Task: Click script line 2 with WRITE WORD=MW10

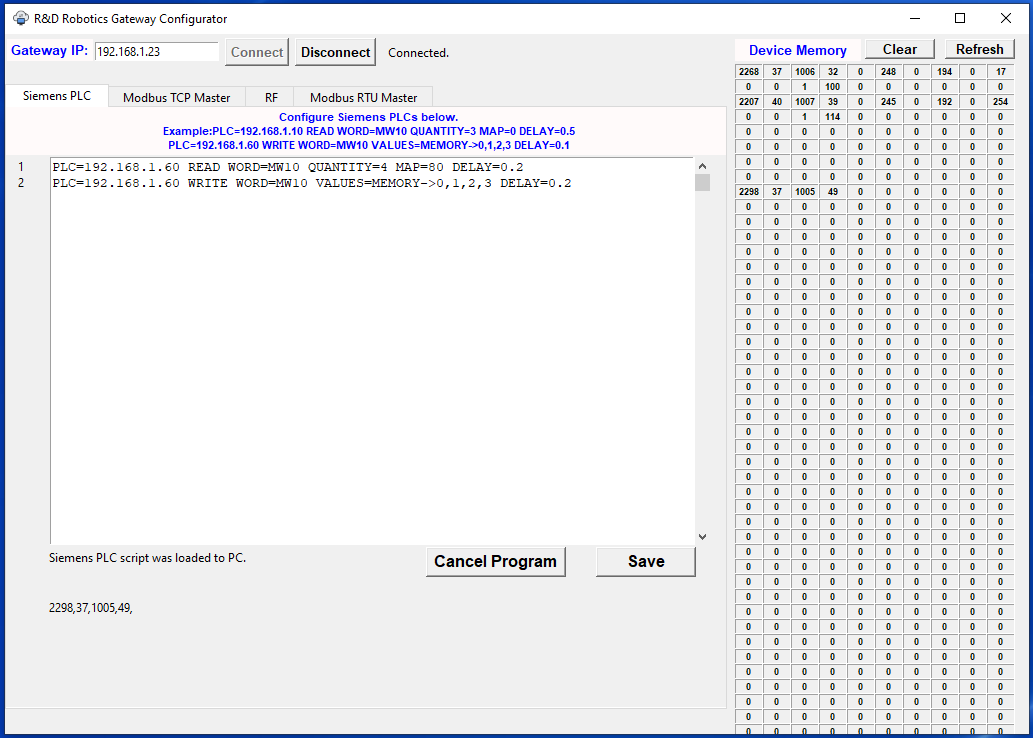Action: point(312,183)
